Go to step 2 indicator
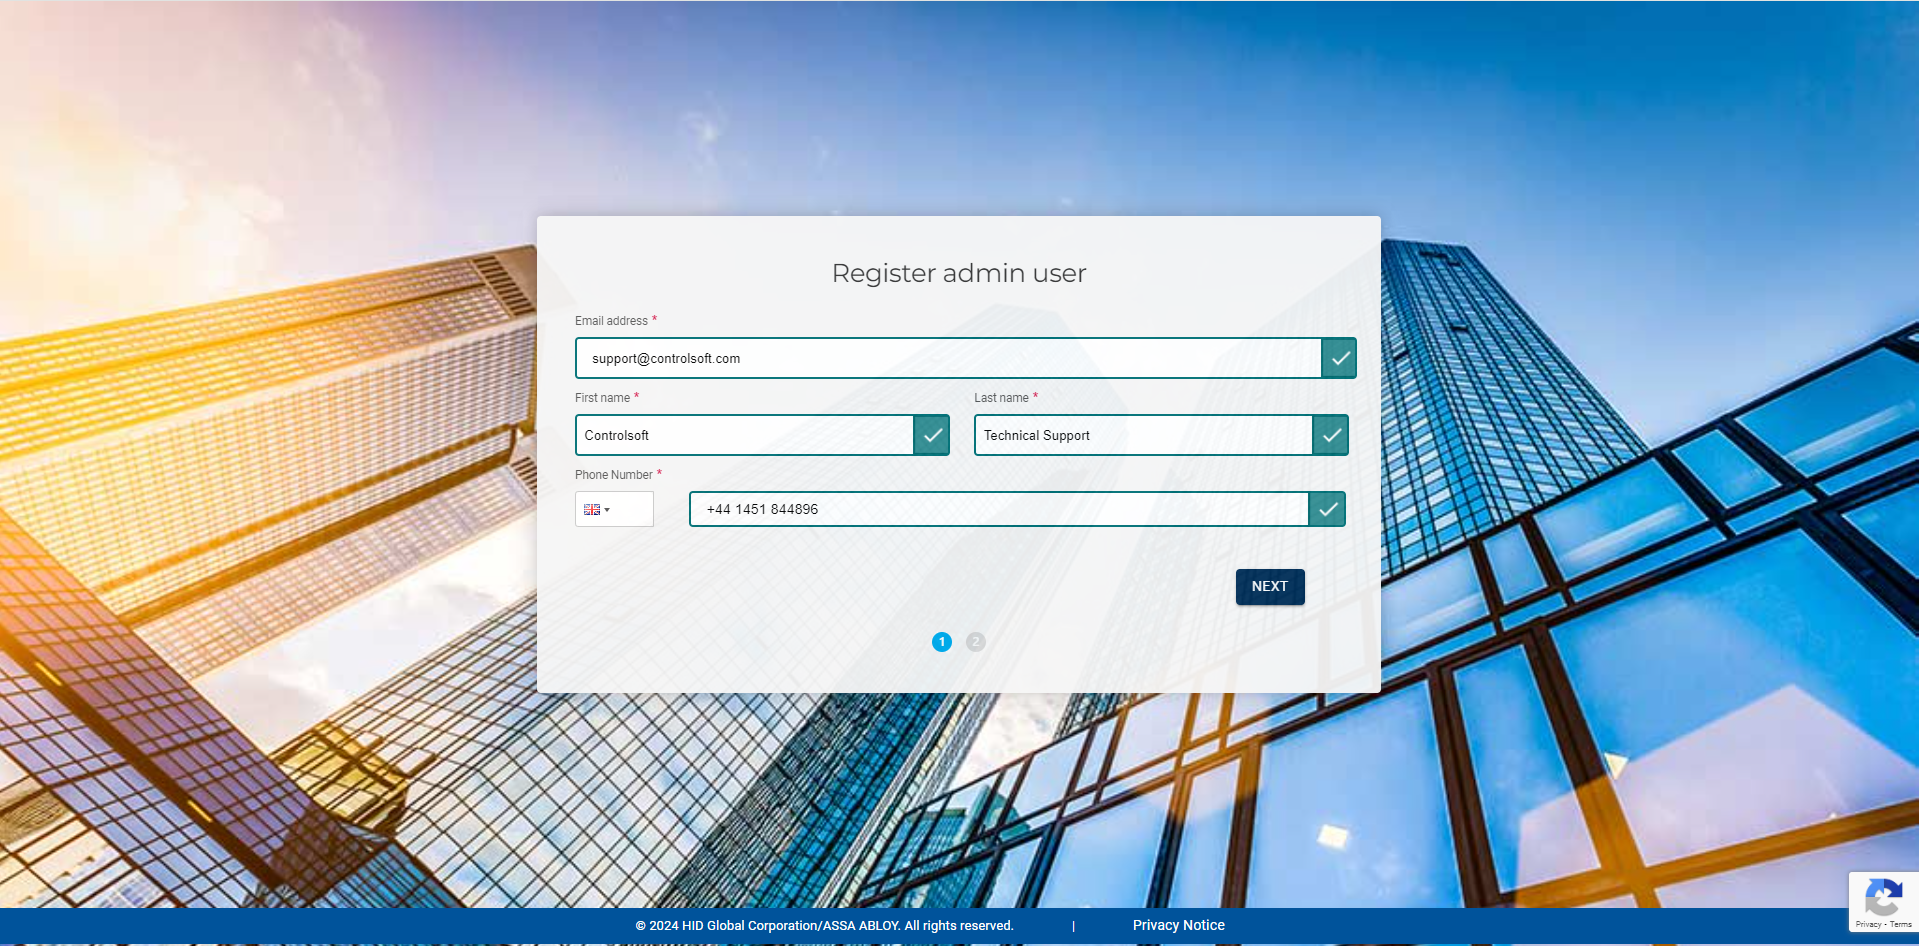The image size is (1919, 946). tap(976, 642)
